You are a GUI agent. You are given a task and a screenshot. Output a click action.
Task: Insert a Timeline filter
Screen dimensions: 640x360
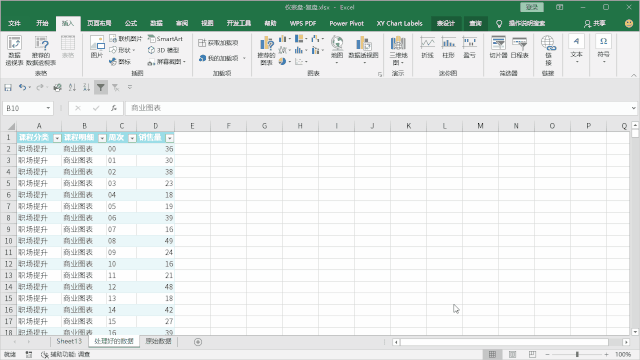pyautogui.click(x=519, y=47)
